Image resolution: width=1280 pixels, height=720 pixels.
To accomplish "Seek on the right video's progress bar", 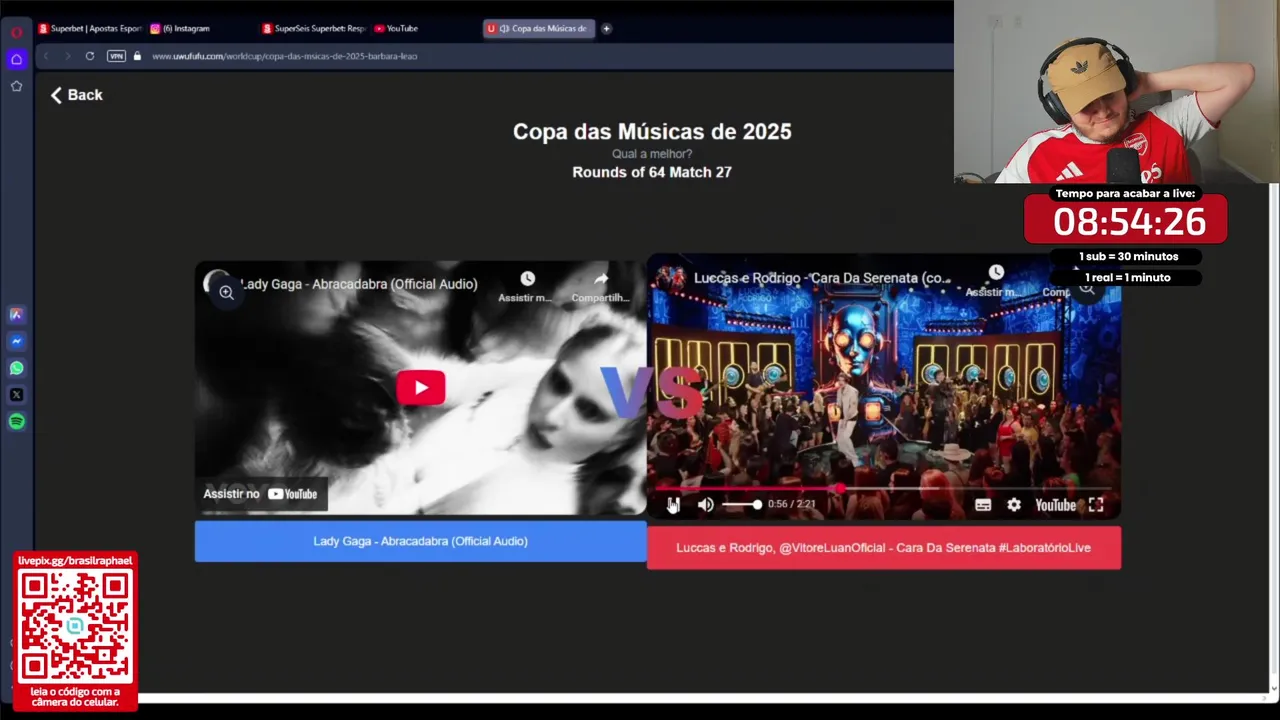I will 883,489.
